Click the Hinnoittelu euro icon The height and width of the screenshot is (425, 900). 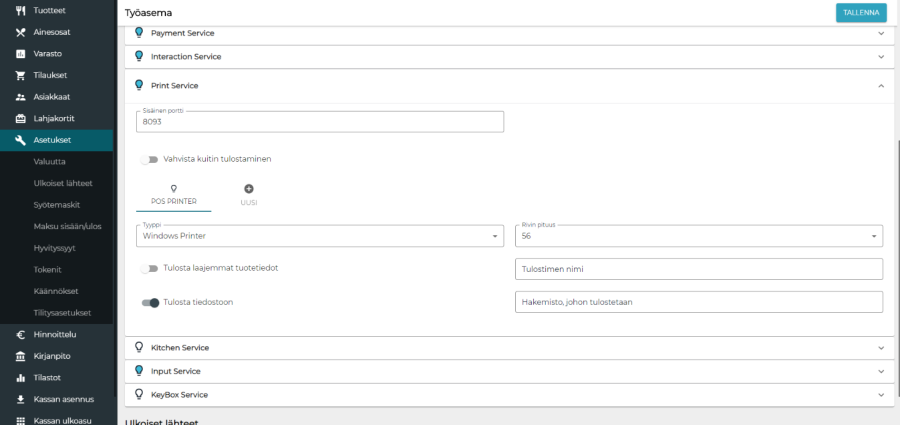[20, 334]
